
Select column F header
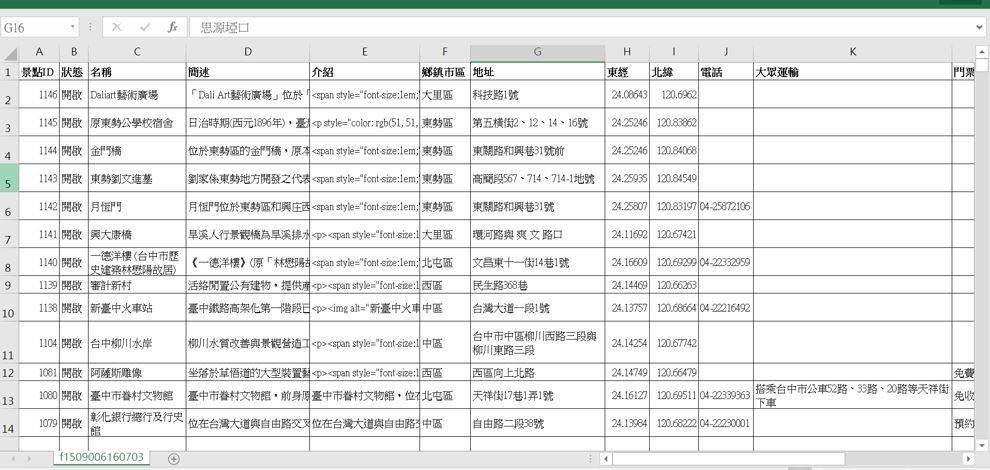[444, 52]
